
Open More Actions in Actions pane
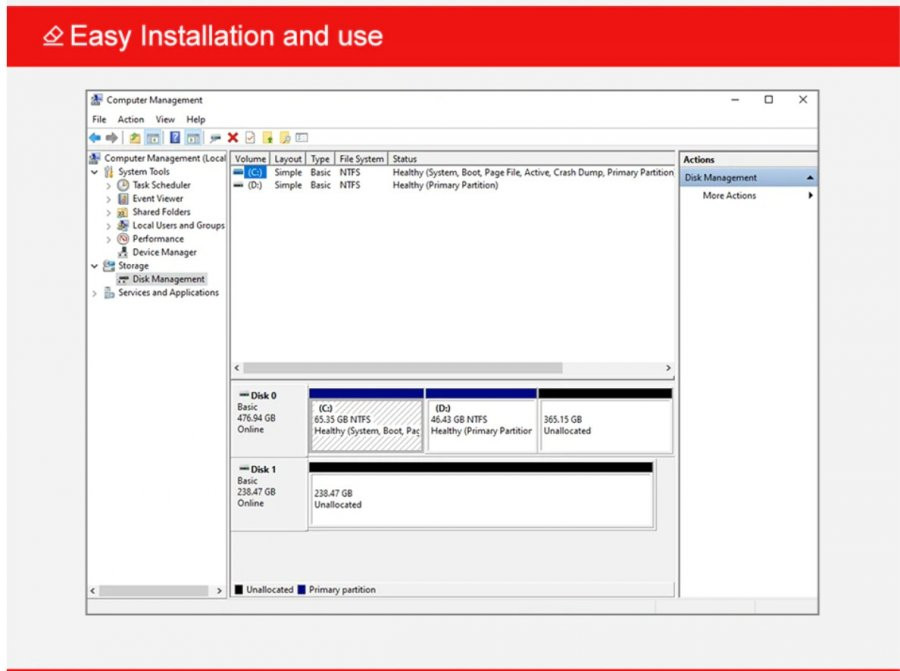tap(729, 196)
